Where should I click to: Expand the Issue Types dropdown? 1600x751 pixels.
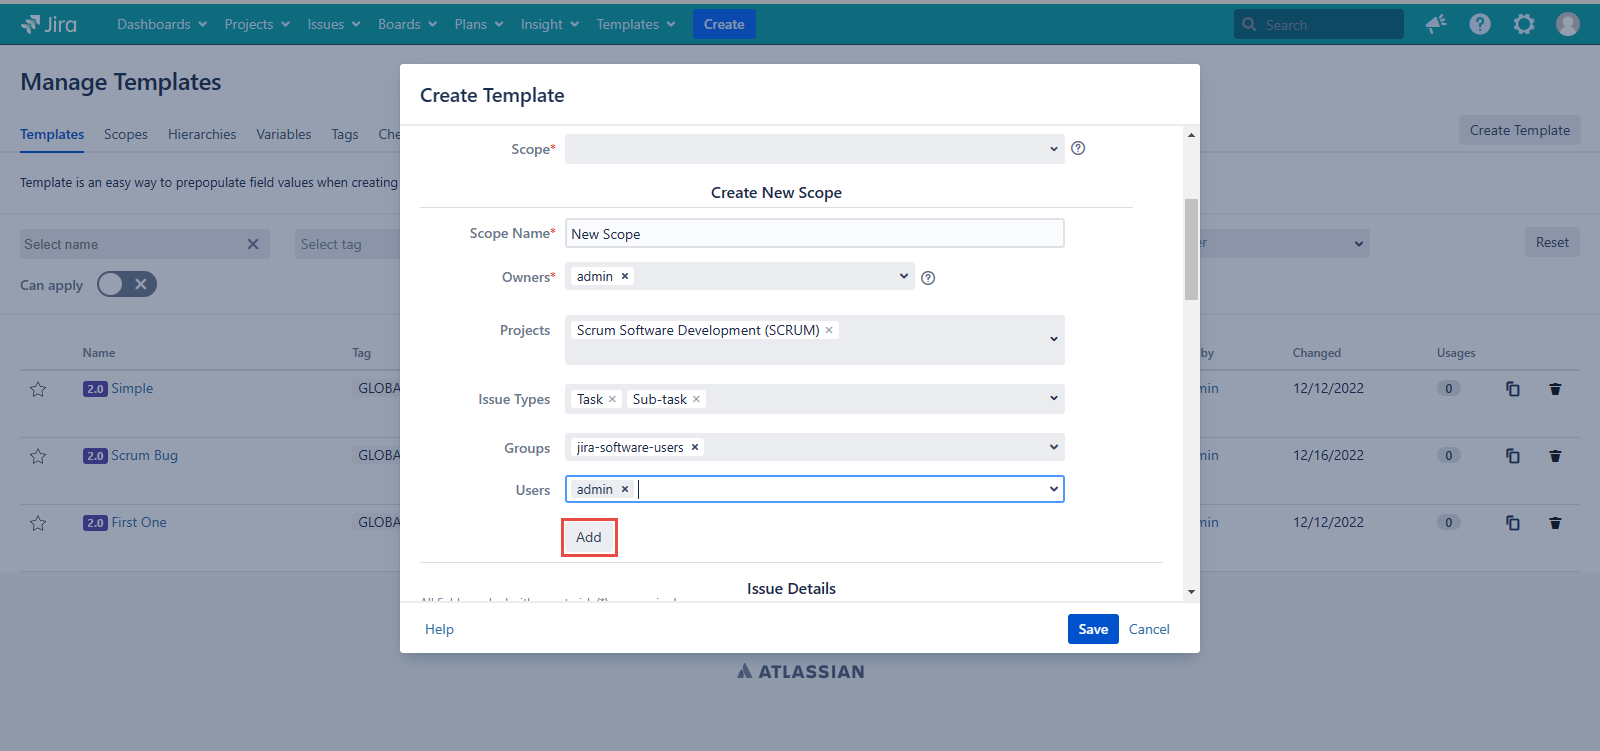pos(1053,399)
